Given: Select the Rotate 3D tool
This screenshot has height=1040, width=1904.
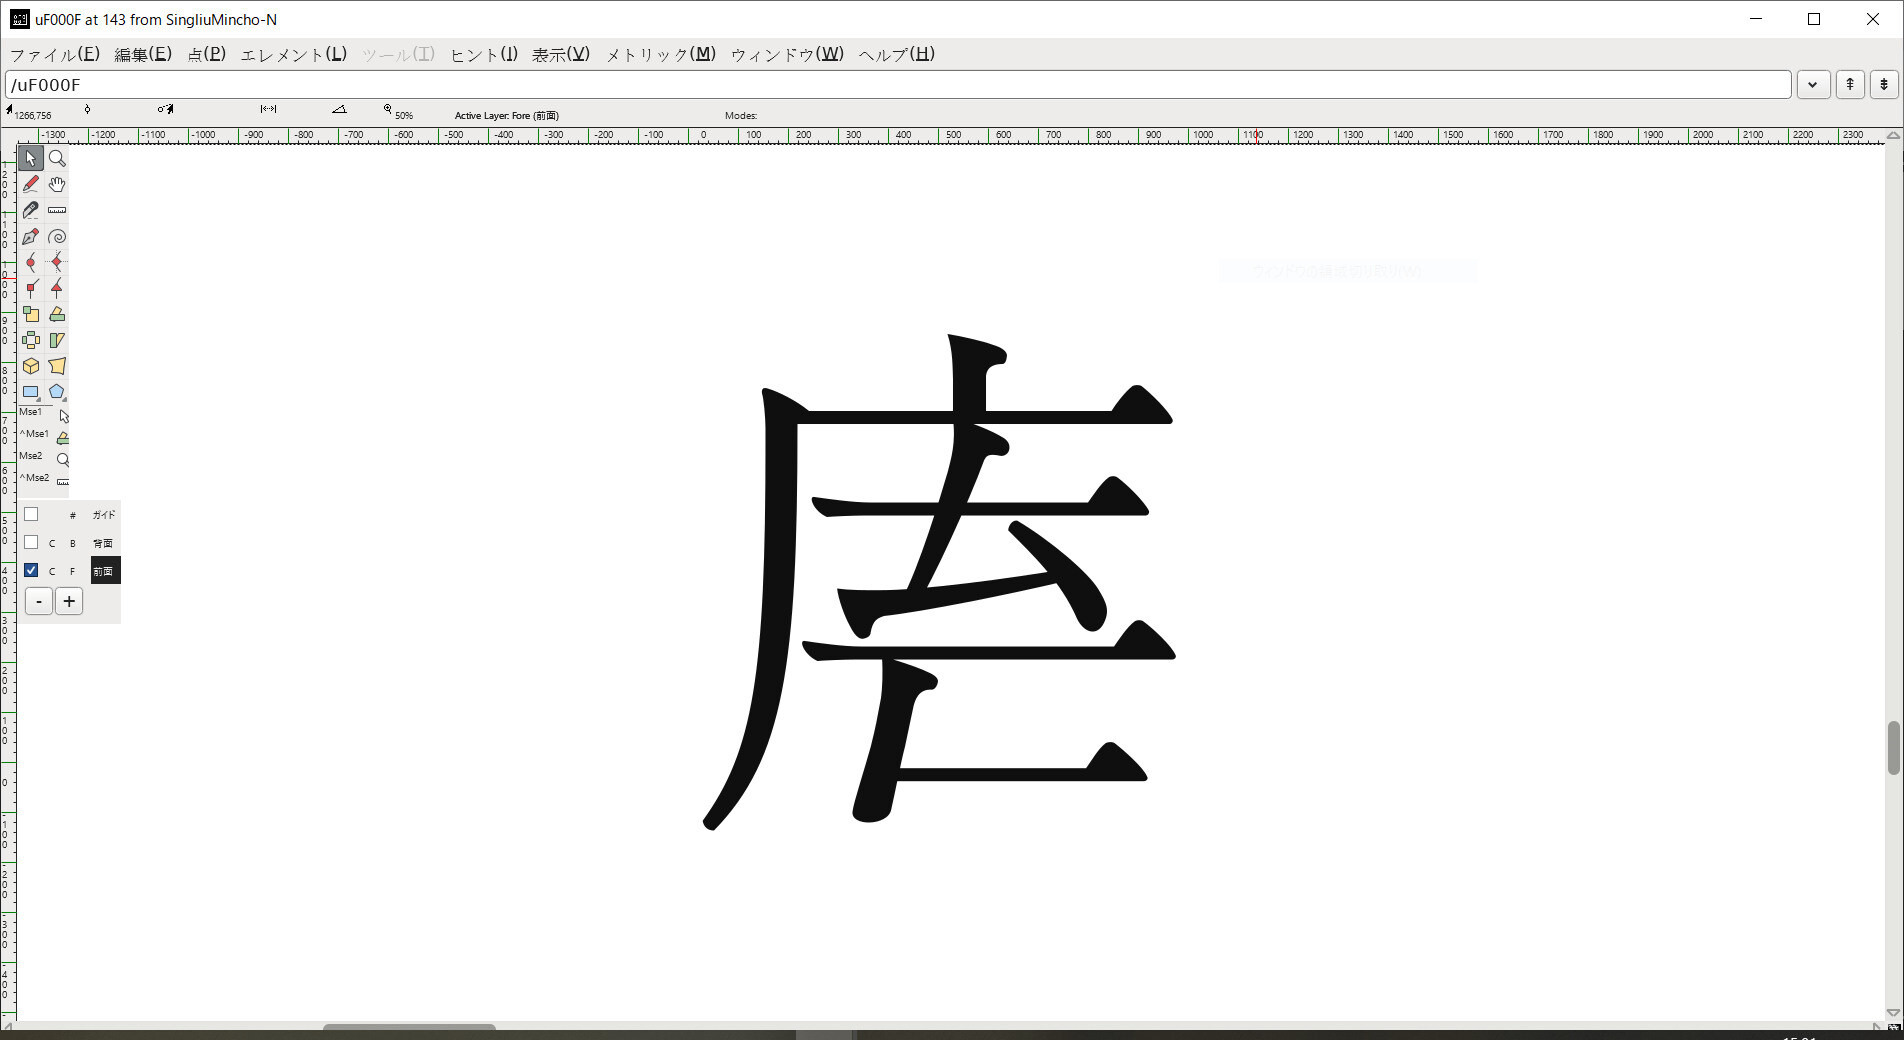Looking at the screenshot, I should pyautogui.click(x=31, y=366).
